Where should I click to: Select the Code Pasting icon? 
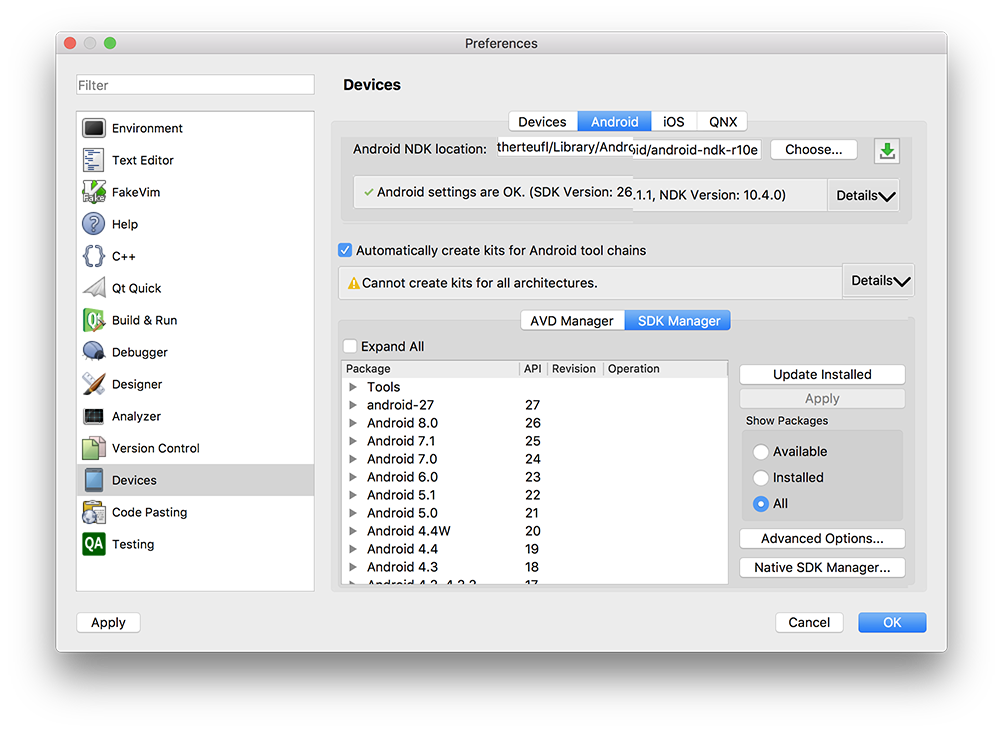pos(95,512)
